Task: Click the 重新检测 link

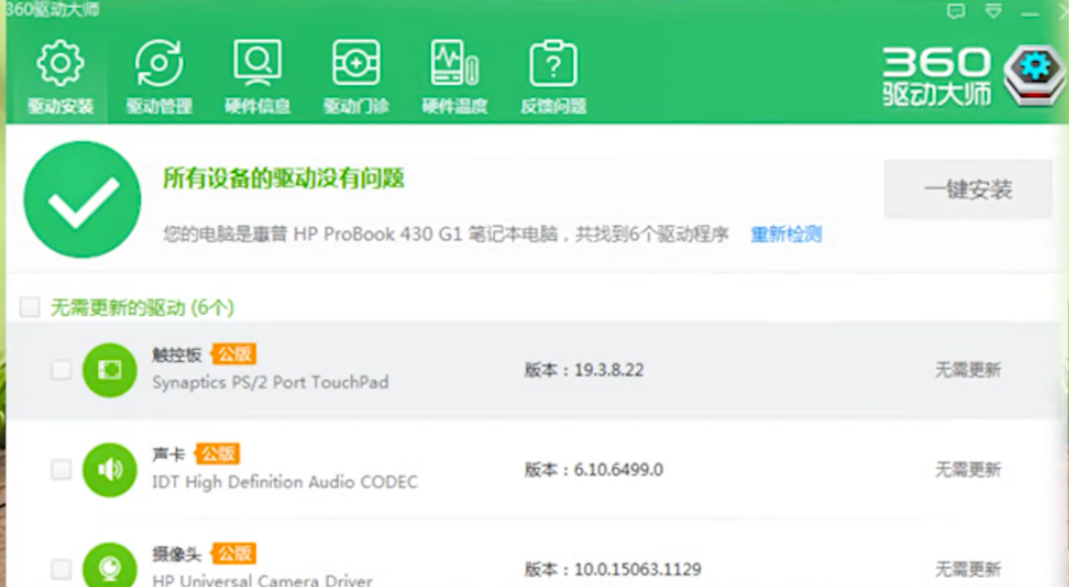Action: 786,235
